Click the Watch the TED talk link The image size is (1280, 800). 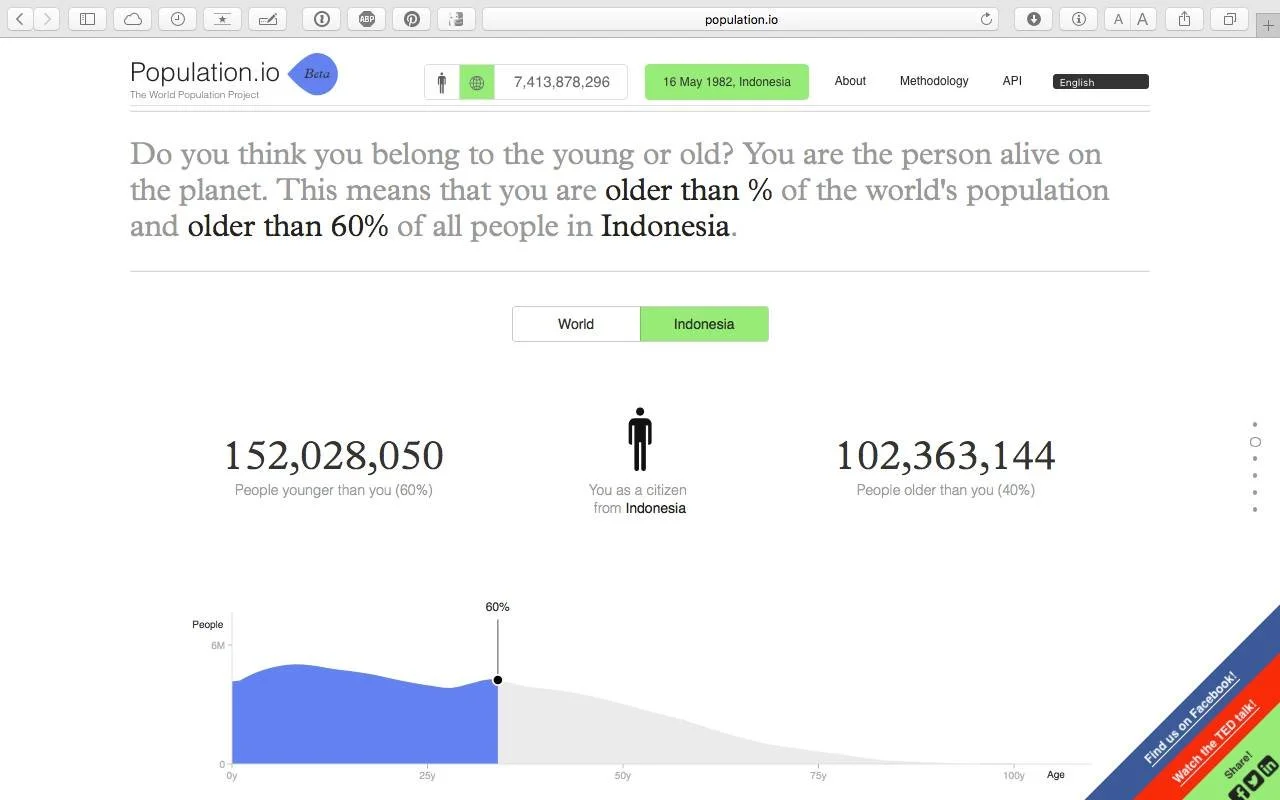click(x=1214, y=742)
